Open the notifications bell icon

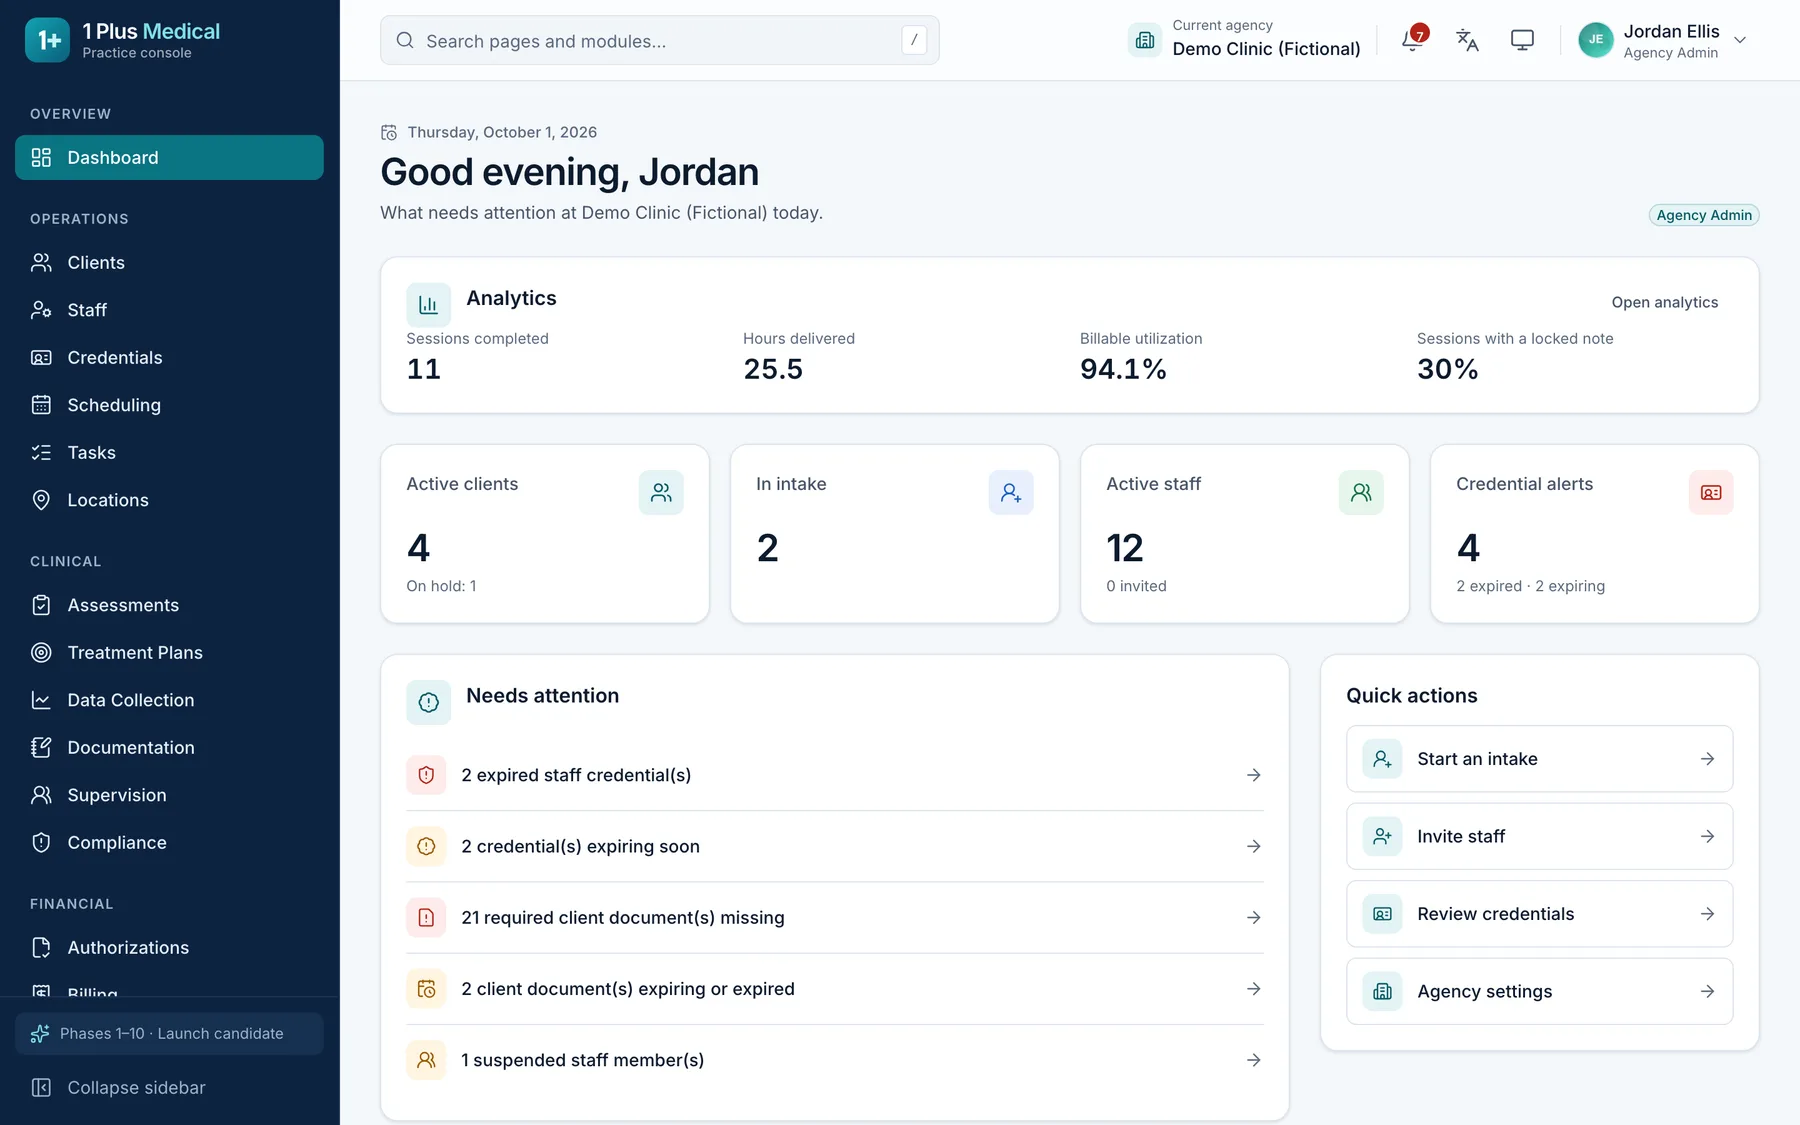[1412, 40]
